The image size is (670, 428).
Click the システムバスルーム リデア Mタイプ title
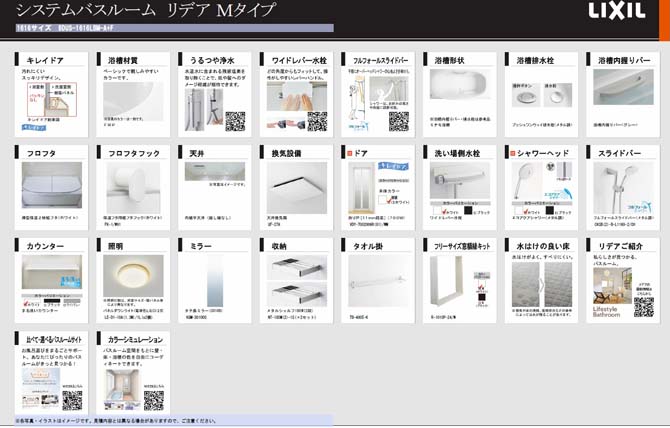coord(146,10)
